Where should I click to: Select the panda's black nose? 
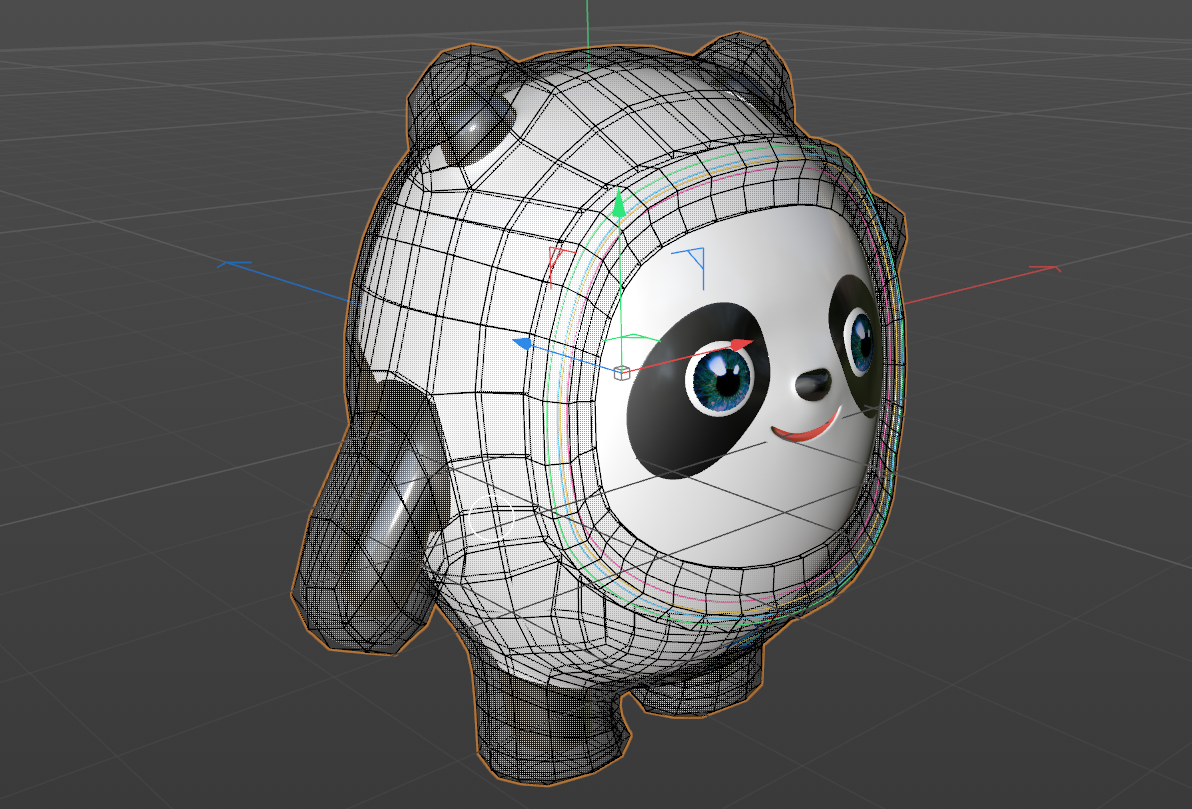tap(813, 385)
